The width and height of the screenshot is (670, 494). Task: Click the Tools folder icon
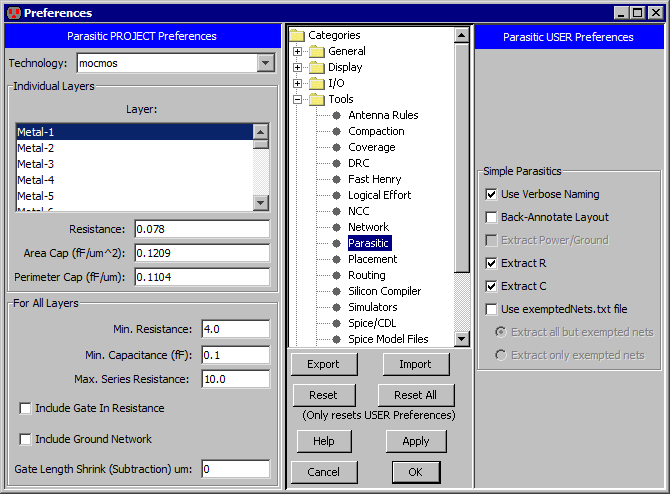tap(317, 99)
